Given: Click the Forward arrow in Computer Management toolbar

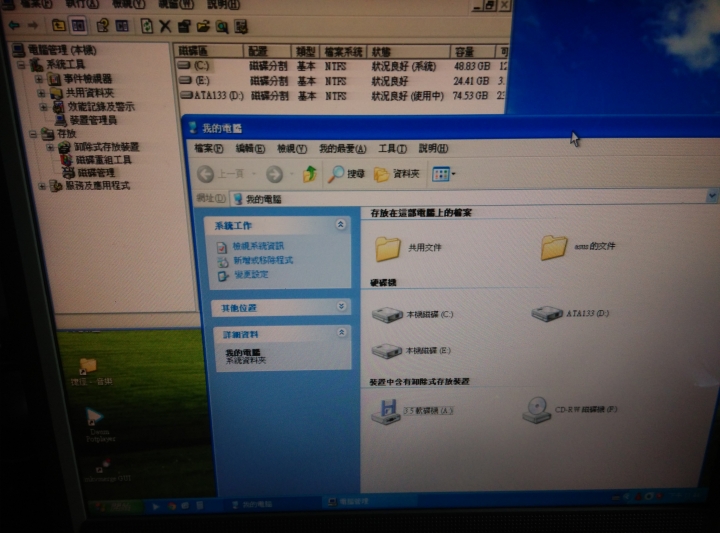Looking at the screenshot, I should click(x=33, y=26).
